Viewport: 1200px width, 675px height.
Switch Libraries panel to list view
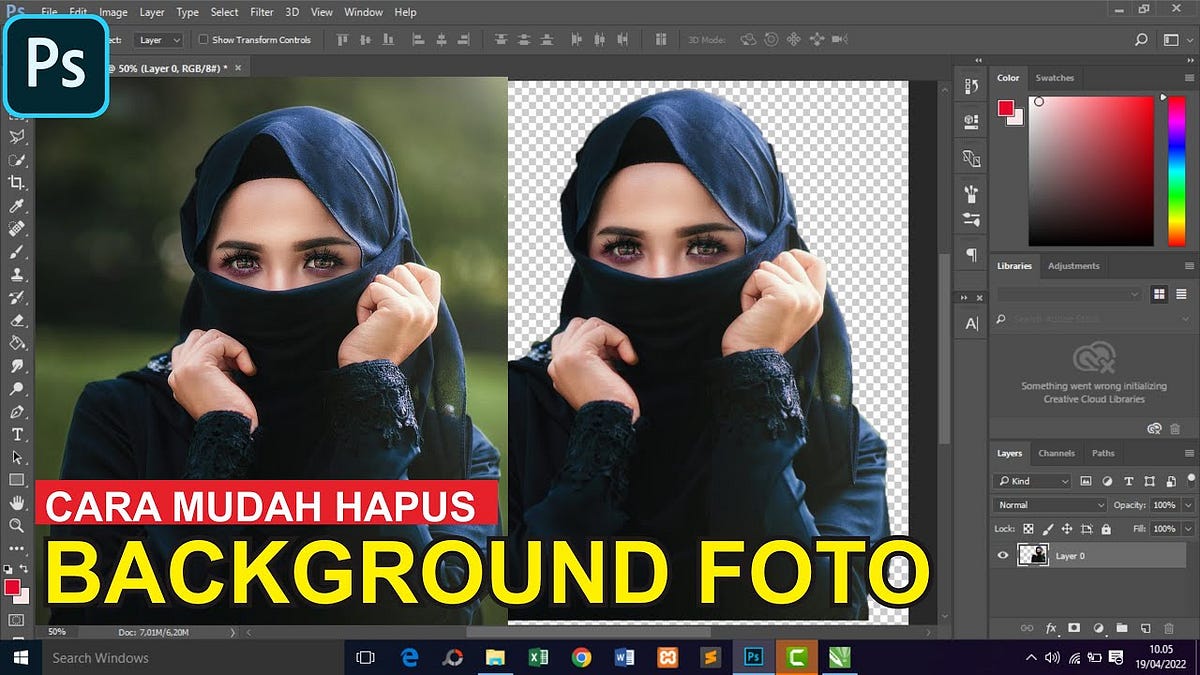tap(1181, 293)
